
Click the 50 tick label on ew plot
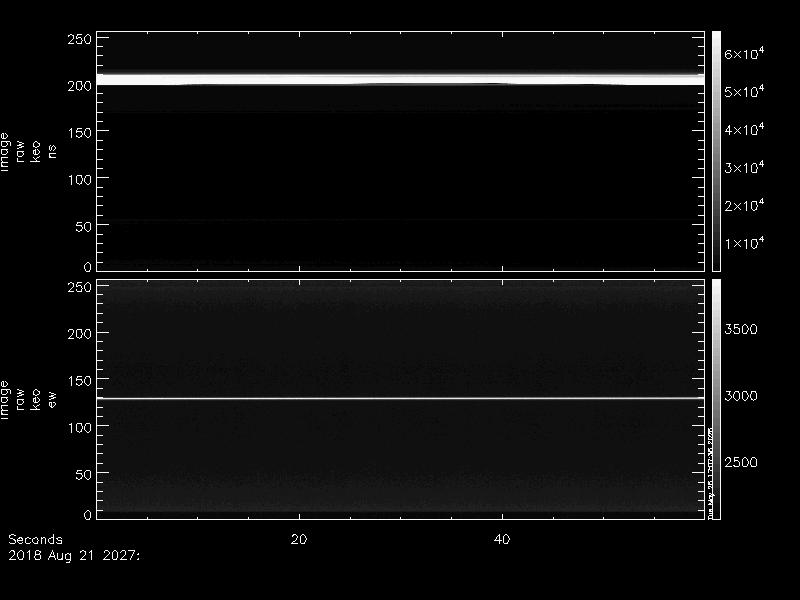click(x=83, y=474)
